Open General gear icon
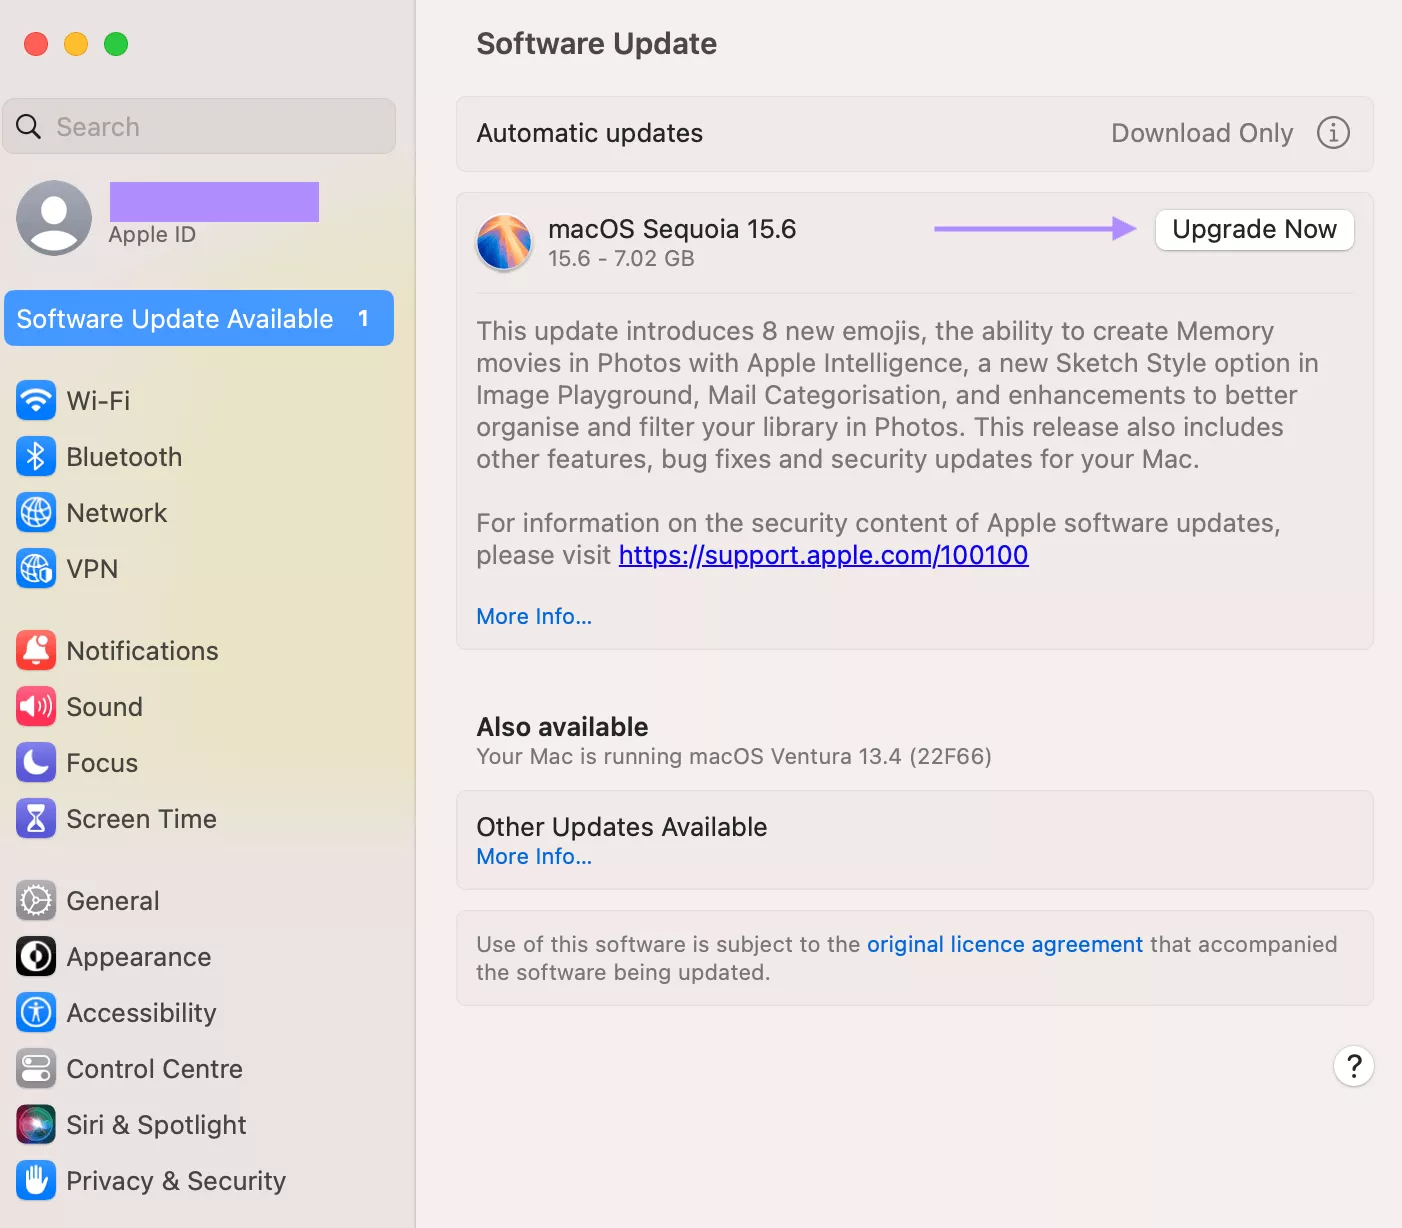Screen dimensions: 1402x1228 point(36,901)
